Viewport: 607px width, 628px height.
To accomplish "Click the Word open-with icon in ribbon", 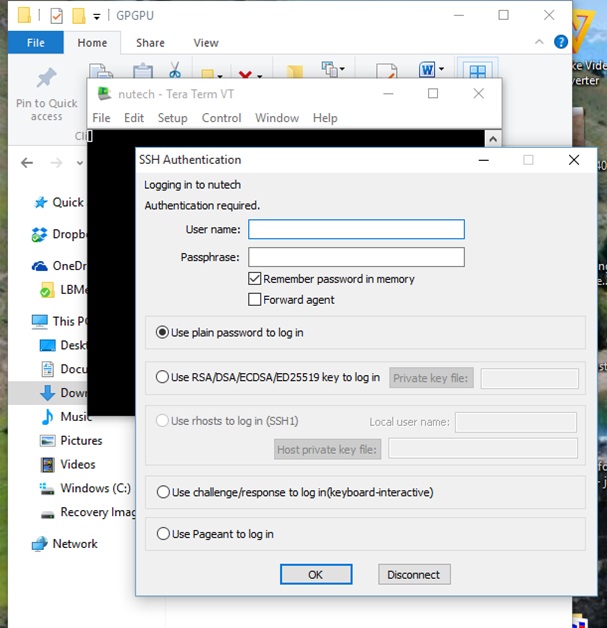I will 427,70.
